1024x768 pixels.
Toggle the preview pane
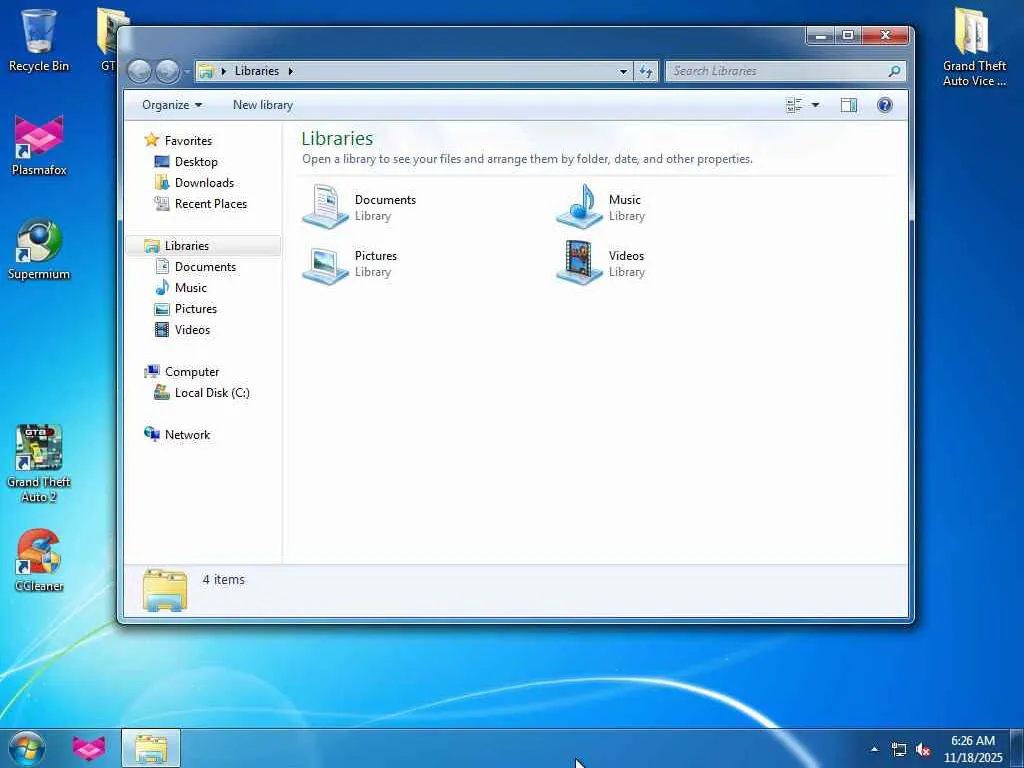click(x=848, y=105)
